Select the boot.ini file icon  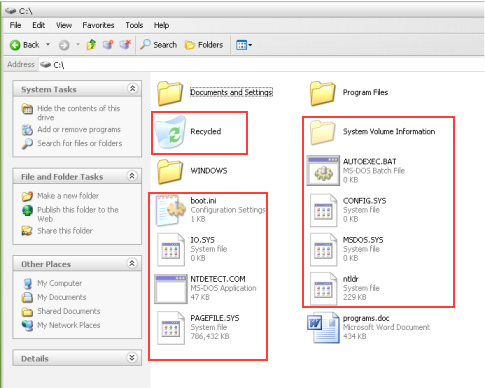170,210
